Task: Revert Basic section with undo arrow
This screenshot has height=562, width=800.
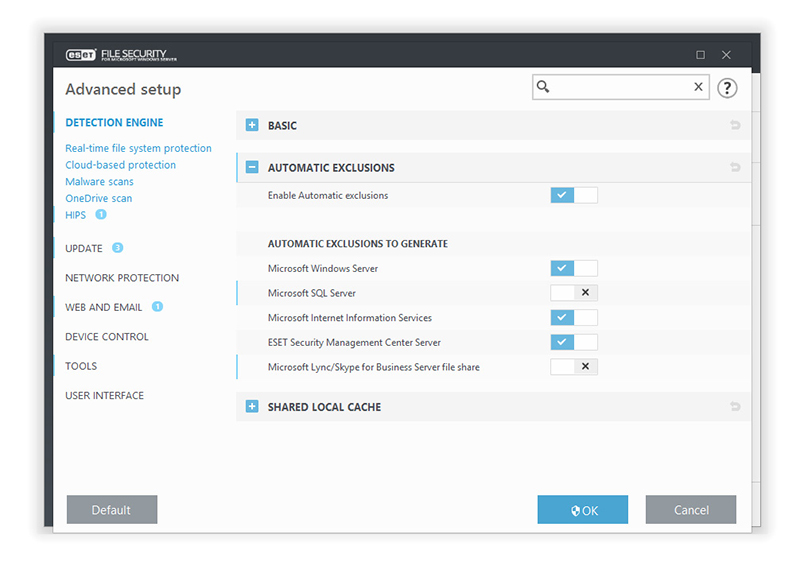Action: click(735, 126)
